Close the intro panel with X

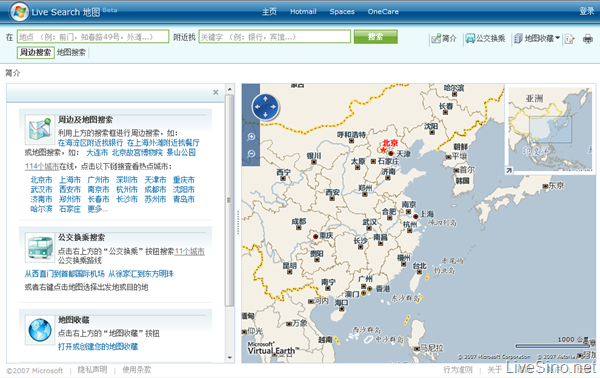215,92
